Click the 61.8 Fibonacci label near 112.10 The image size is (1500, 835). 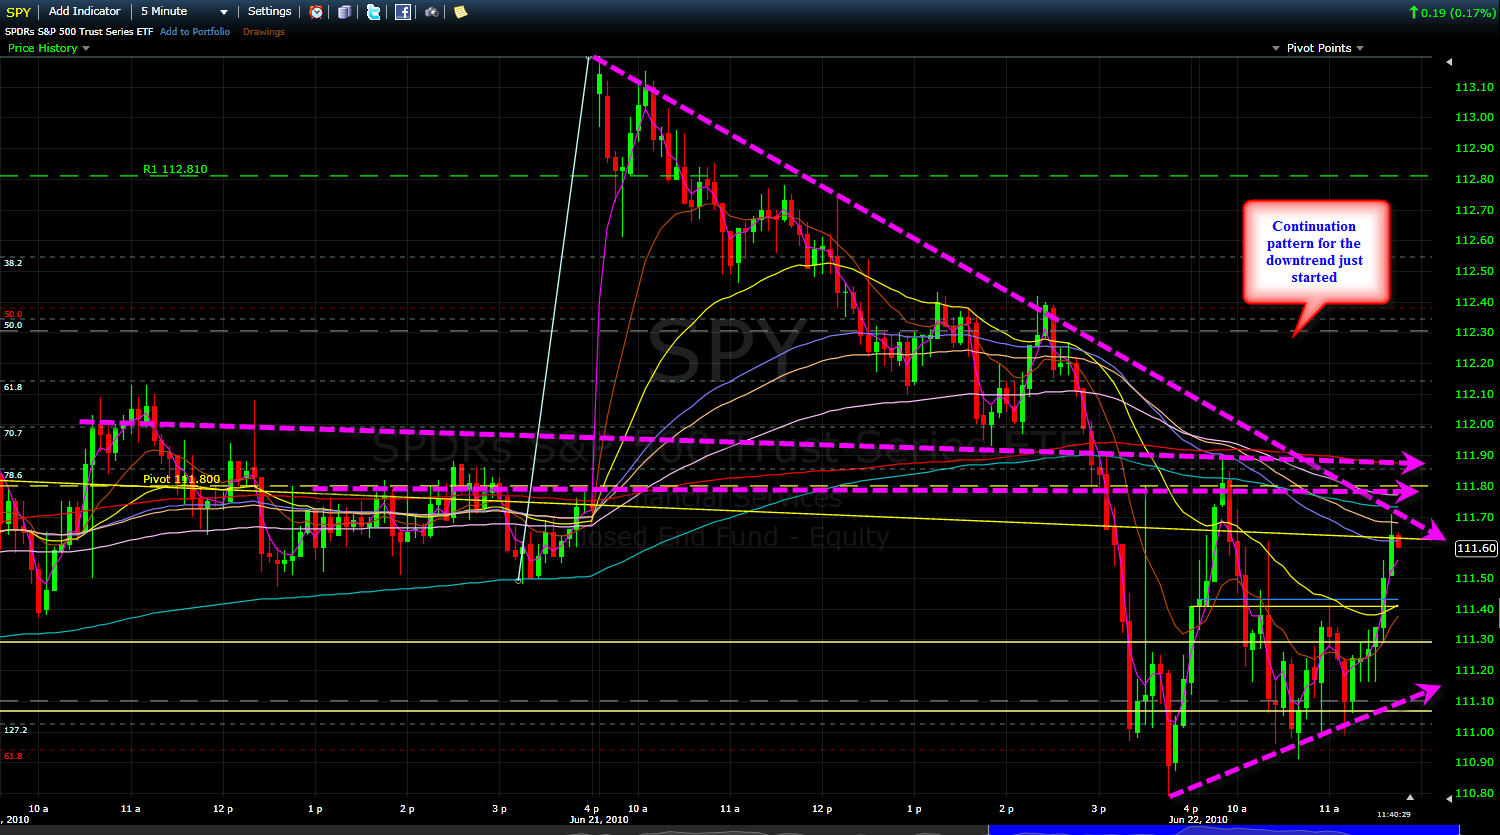[x=13, y=386]
